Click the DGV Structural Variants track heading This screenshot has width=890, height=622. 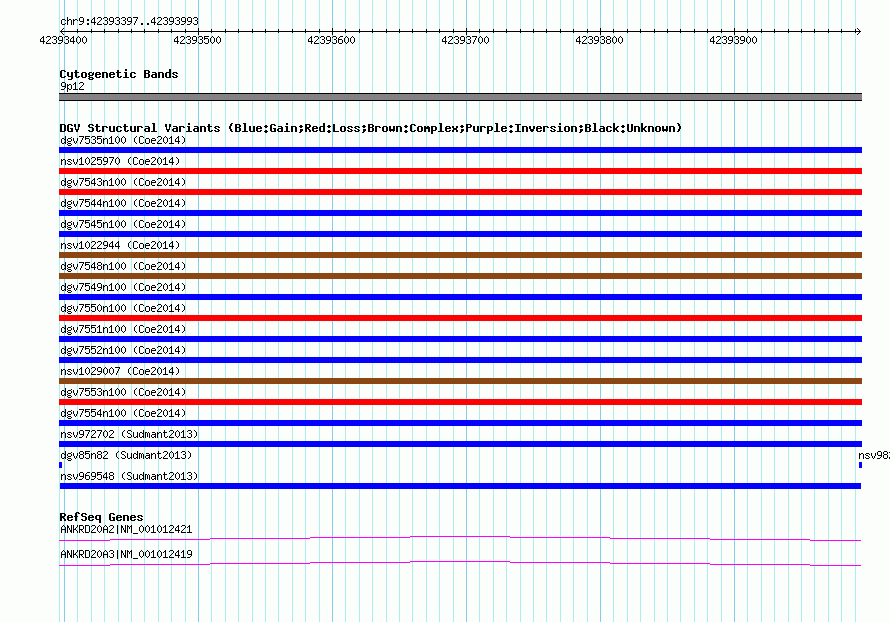(x=370, y=128)
